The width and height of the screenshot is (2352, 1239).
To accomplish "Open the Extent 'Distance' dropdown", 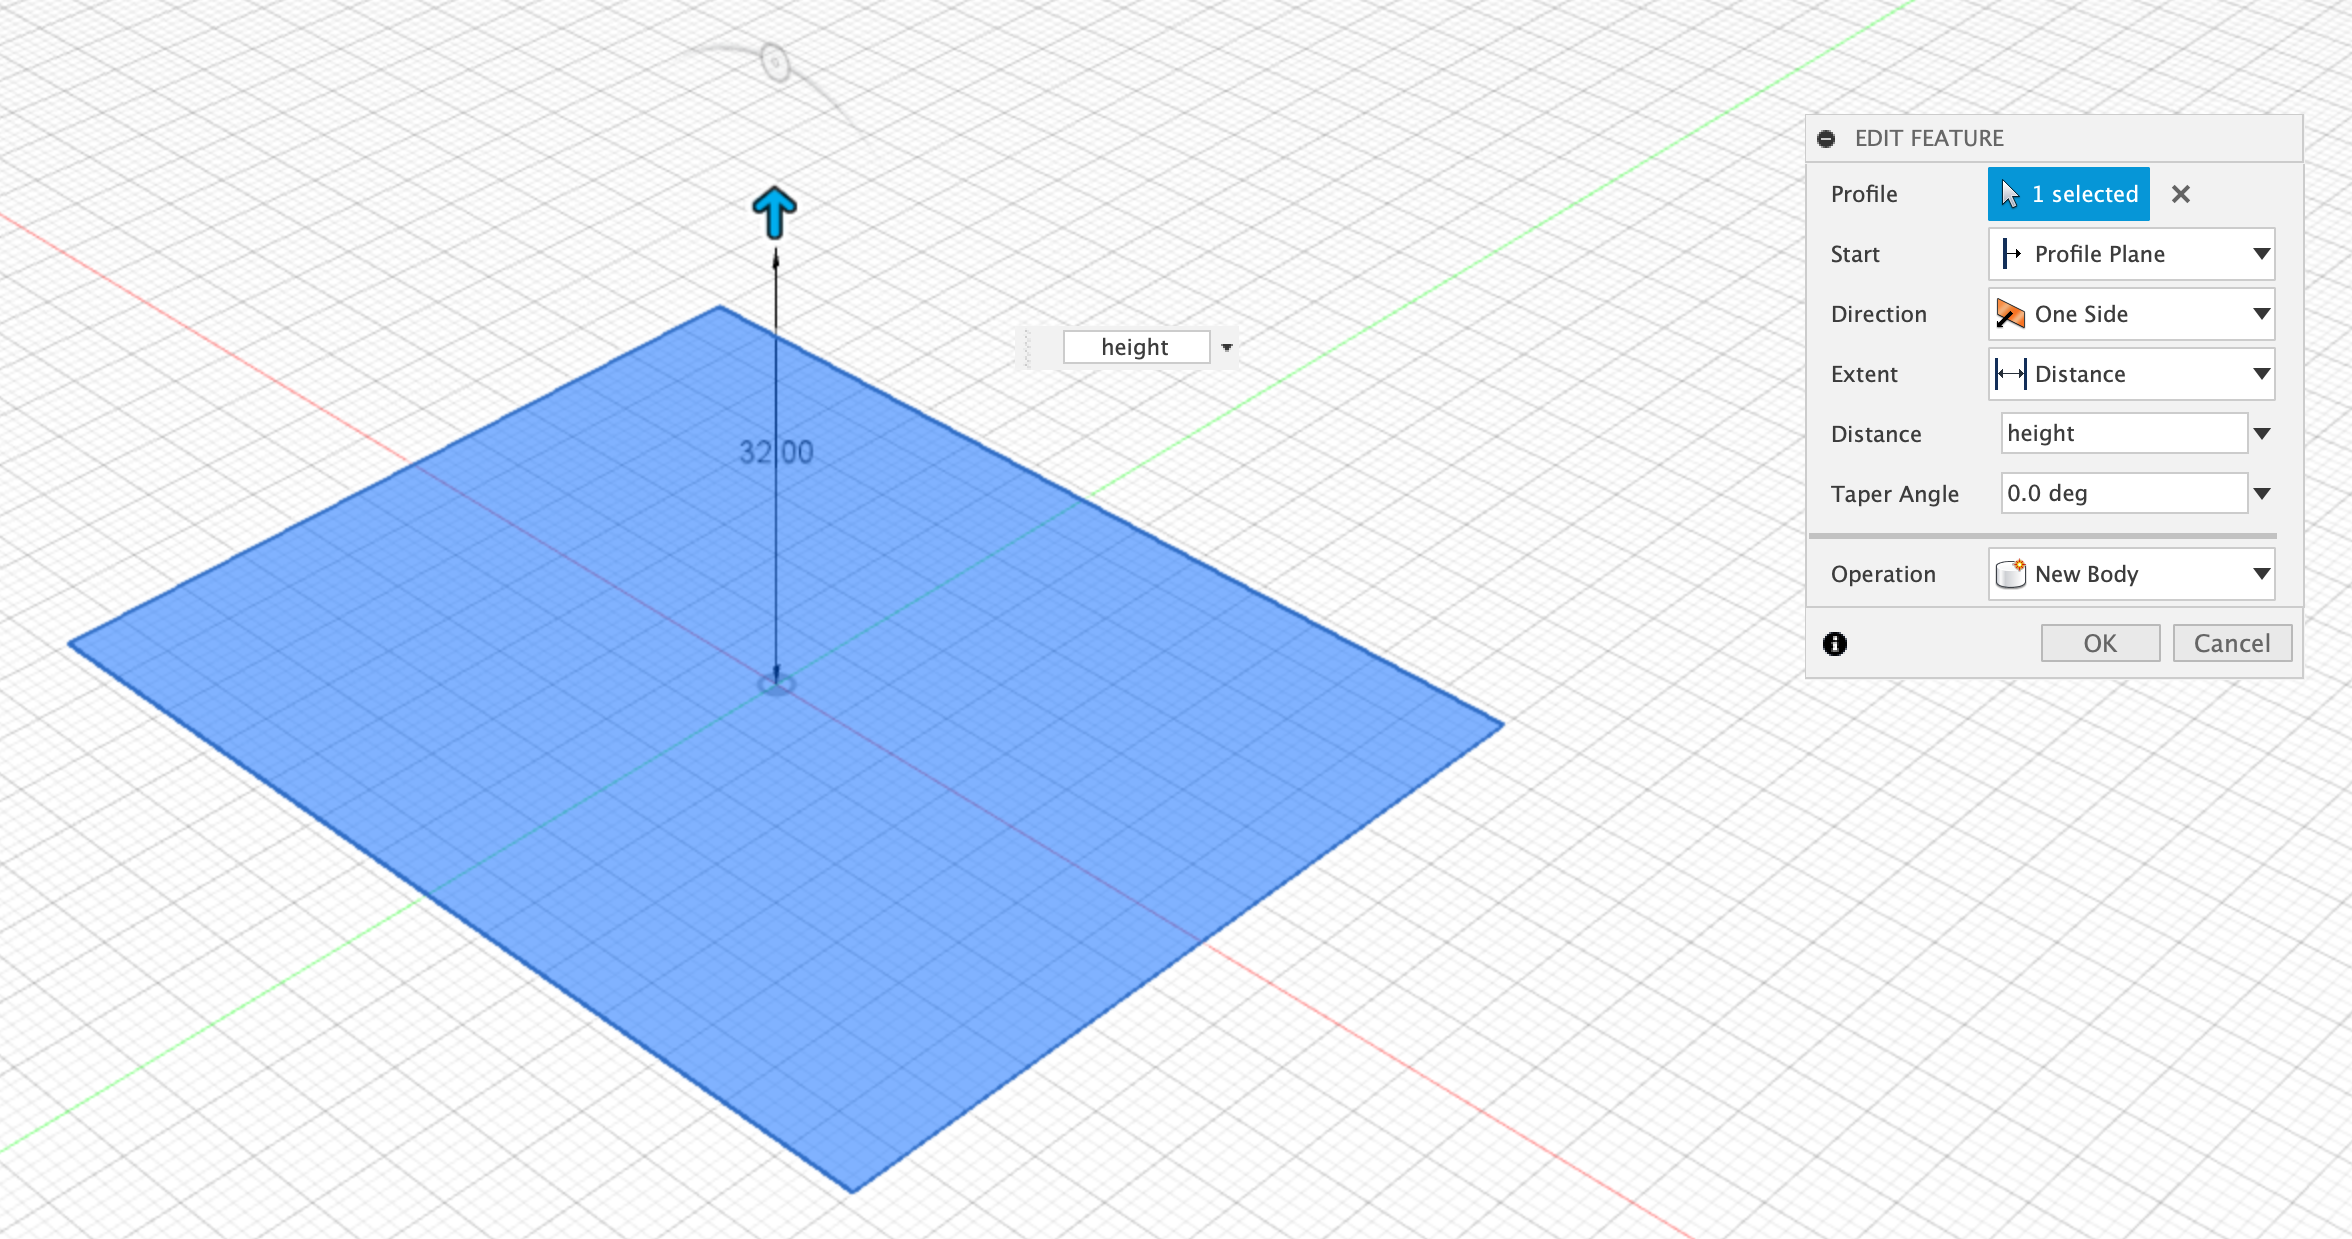I will [2131, 374].
